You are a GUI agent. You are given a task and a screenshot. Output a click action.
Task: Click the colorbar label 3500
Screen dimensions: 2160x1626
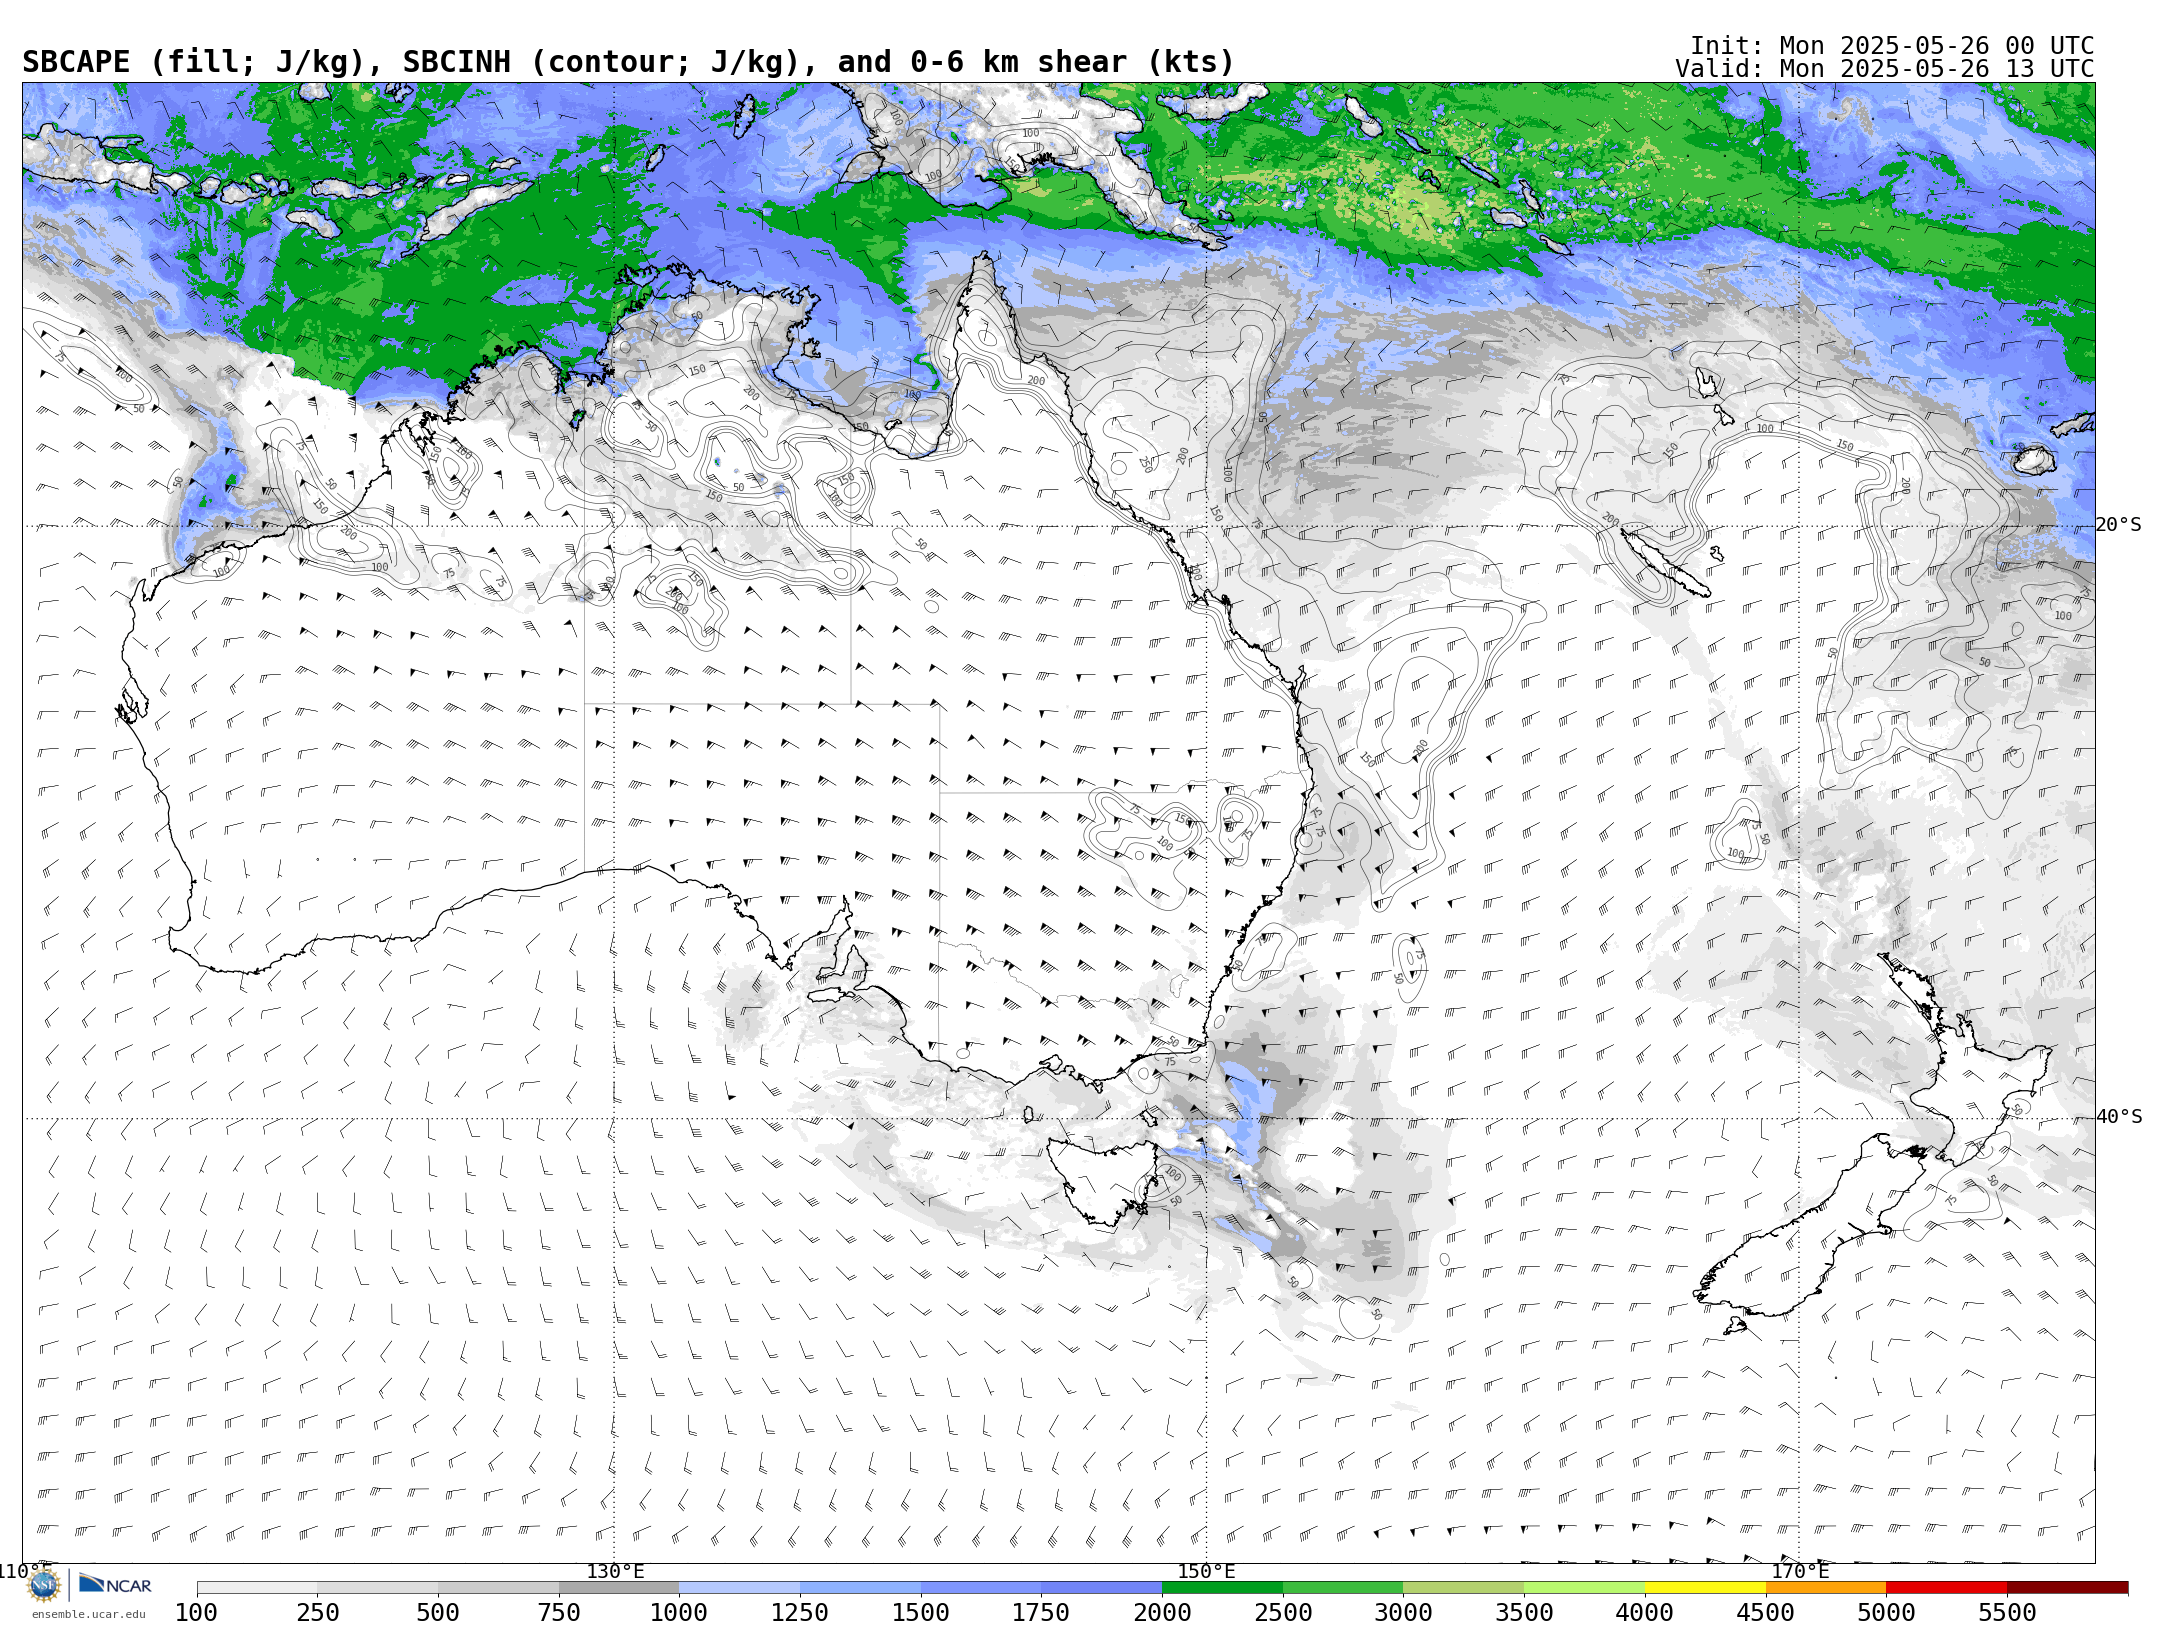[x=1524, y=1612]
